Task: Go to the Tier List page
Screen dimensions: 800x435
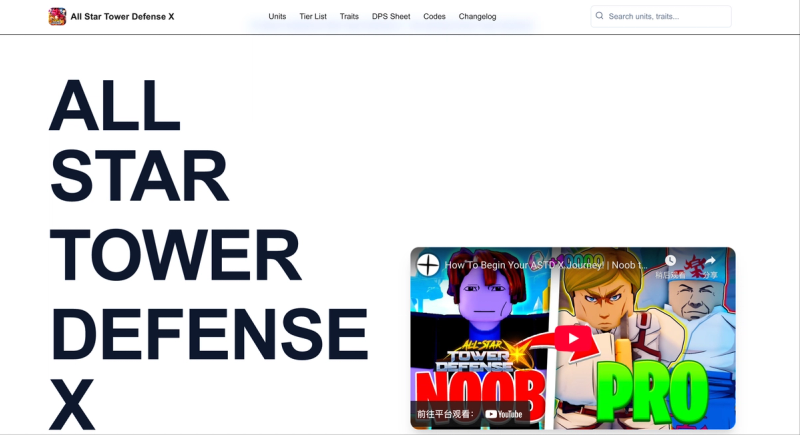Action: point(313,16)
